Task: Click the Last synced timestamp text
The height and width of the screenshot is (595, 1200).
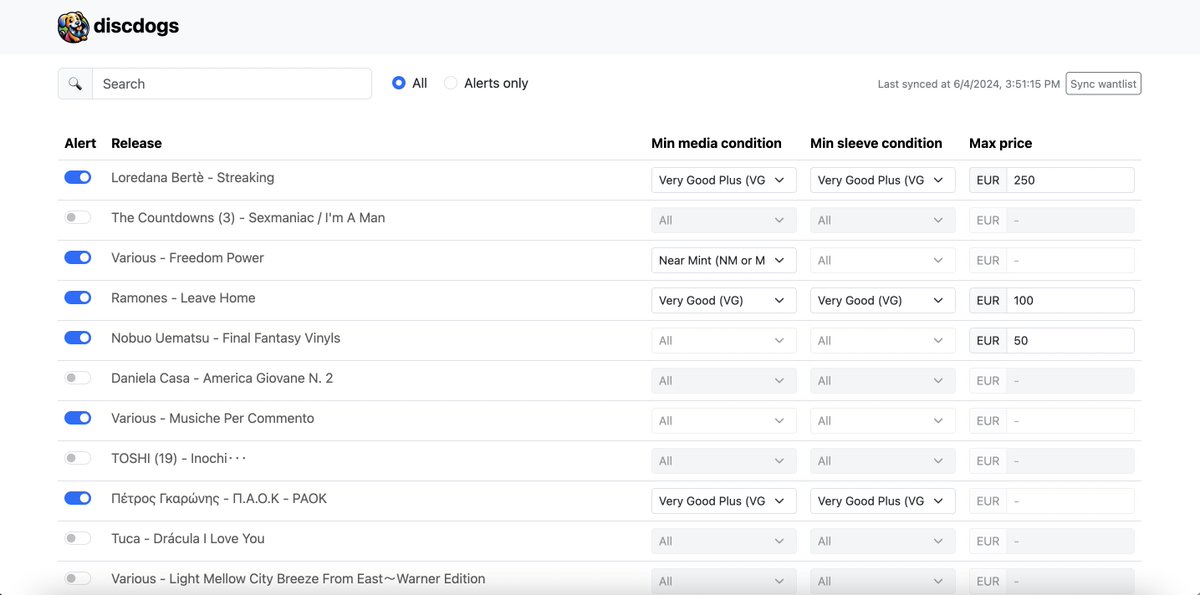Action: click(x=969, y=84)
